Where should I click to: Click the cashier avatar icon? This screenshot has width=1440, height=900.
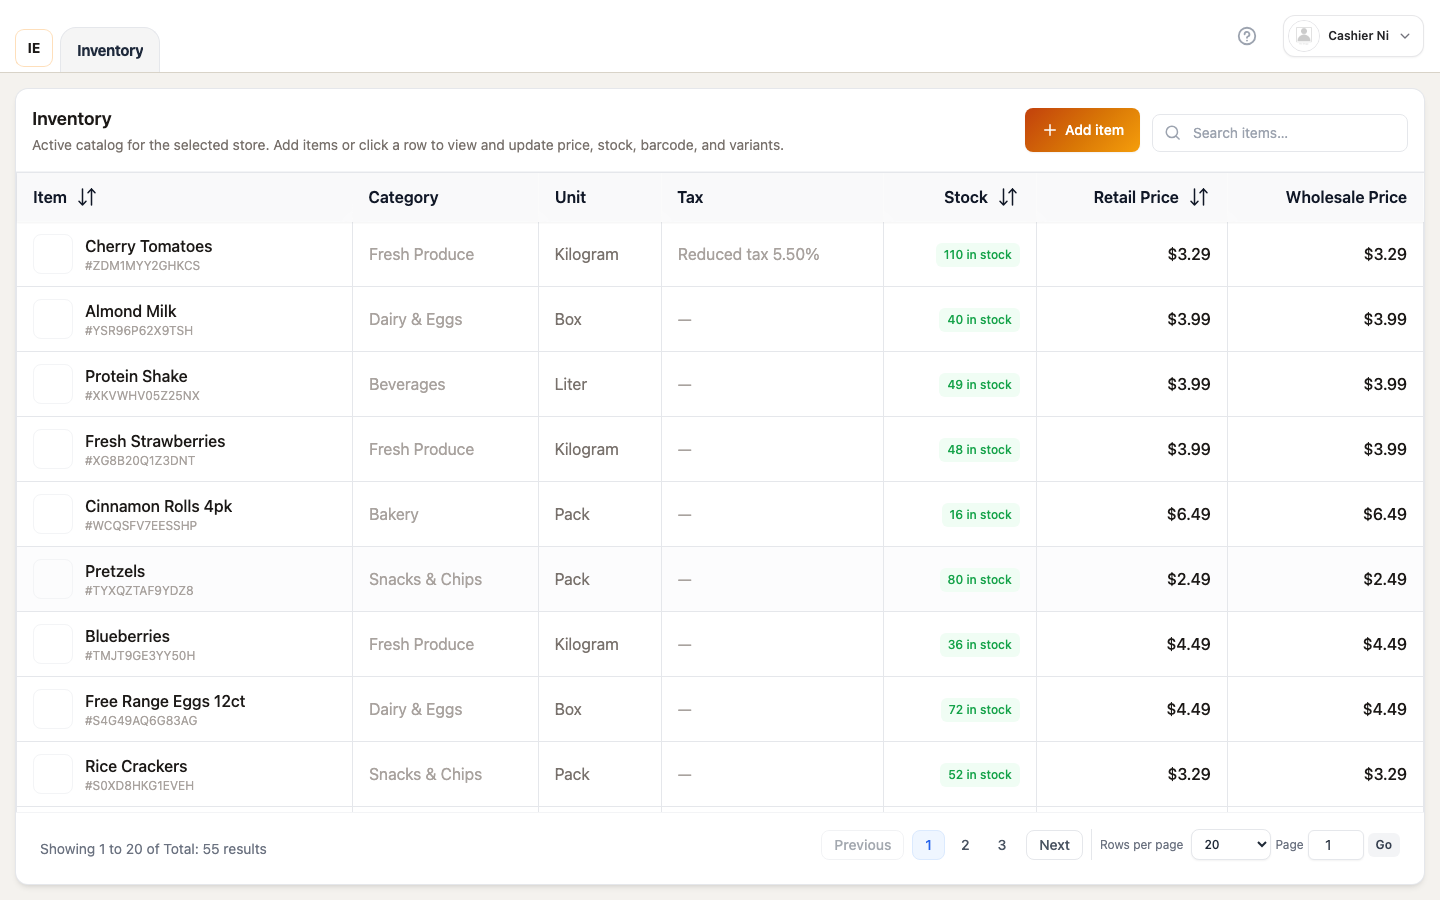click(1304, 36)
